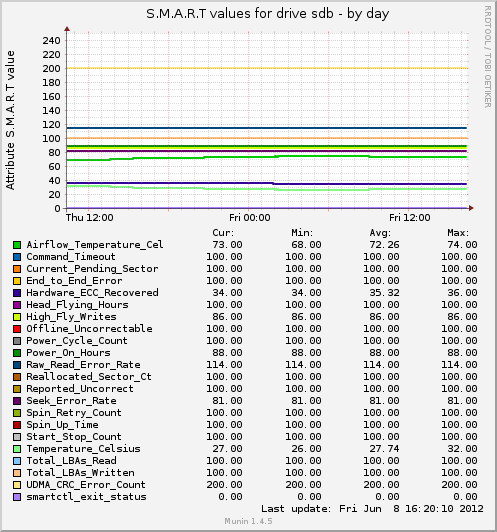The width and height of the screenshot is (497, 532).
Task: Click the Temperature_Celsius light green swatch
Action: click(x=17, y=449)
